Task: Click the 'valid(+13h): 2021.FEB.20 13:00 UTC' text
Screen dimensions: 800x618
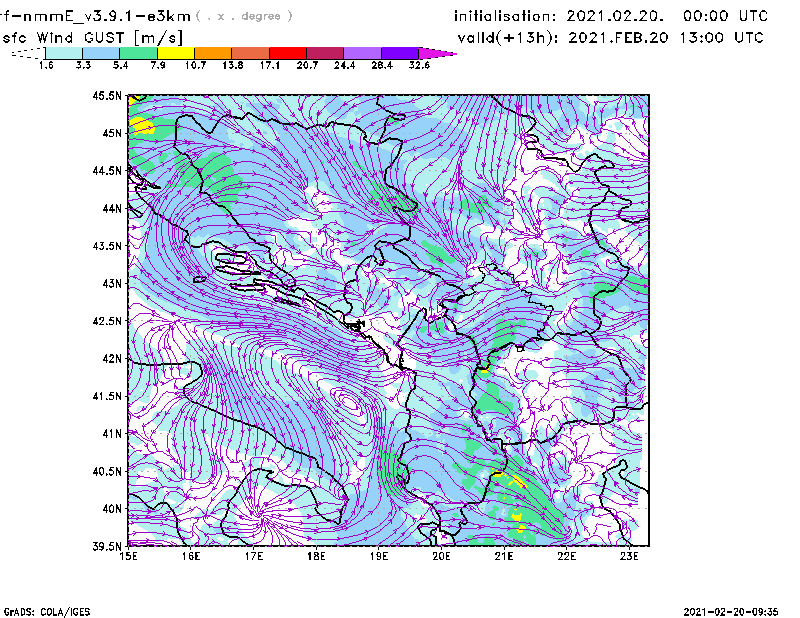Action: pos(610,38)
